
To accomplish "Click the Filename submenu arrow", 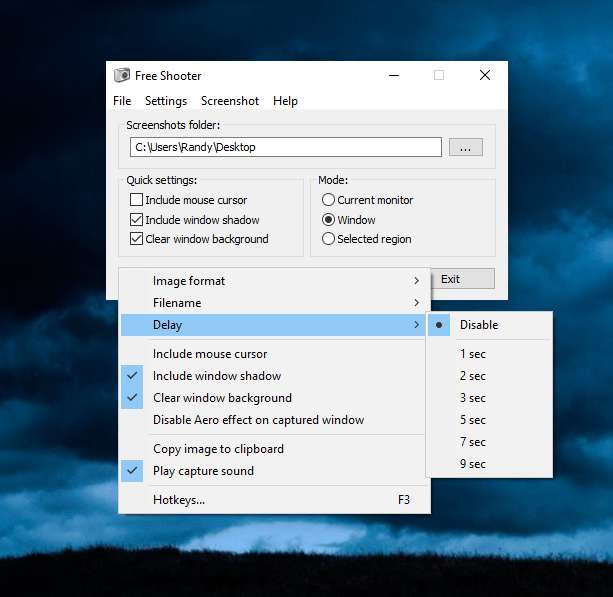I will [416, 303].
